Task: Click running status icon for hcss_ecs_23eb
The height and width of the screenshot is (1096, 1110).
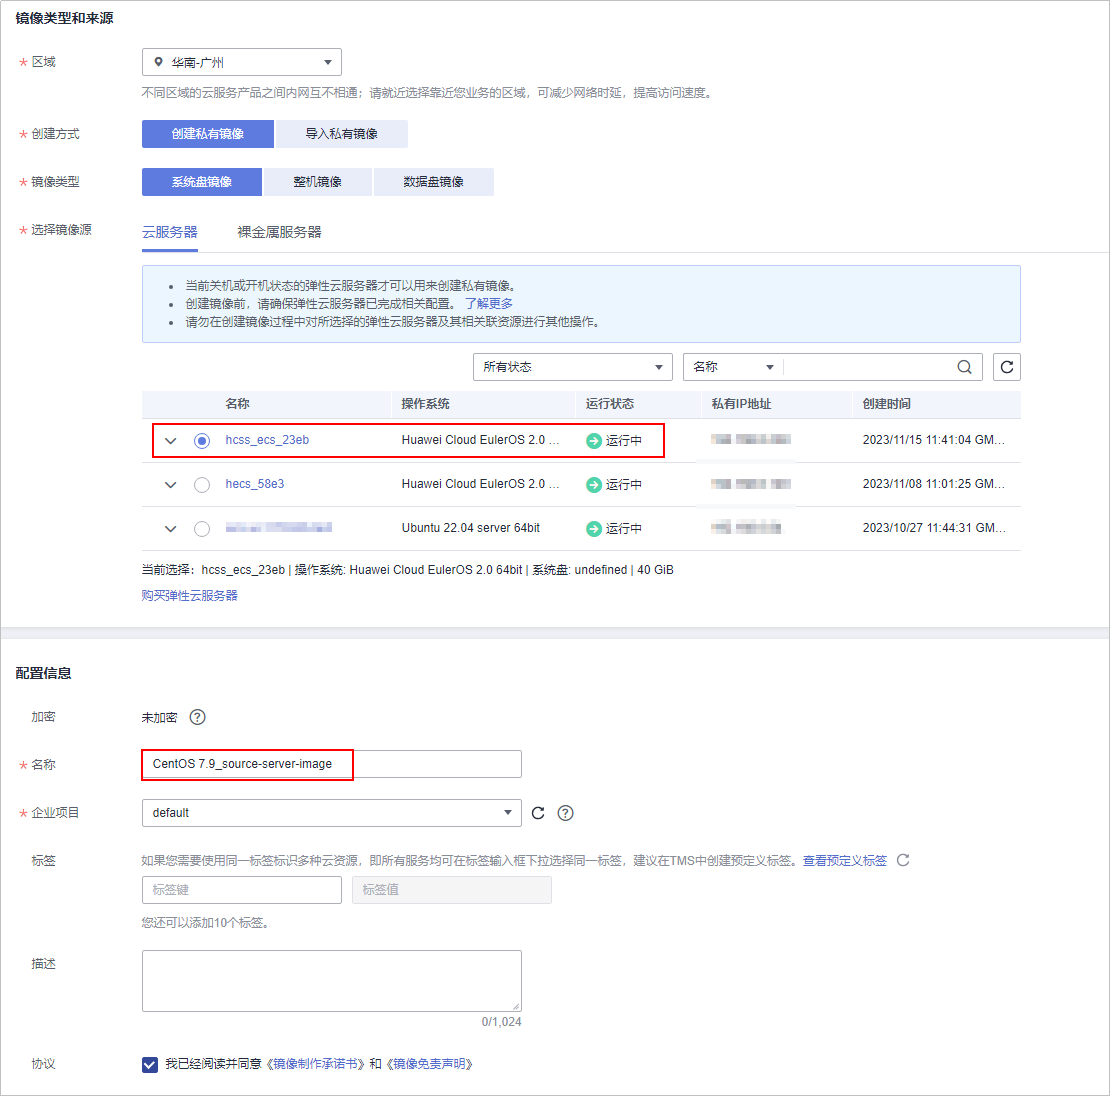Action: 593,440
